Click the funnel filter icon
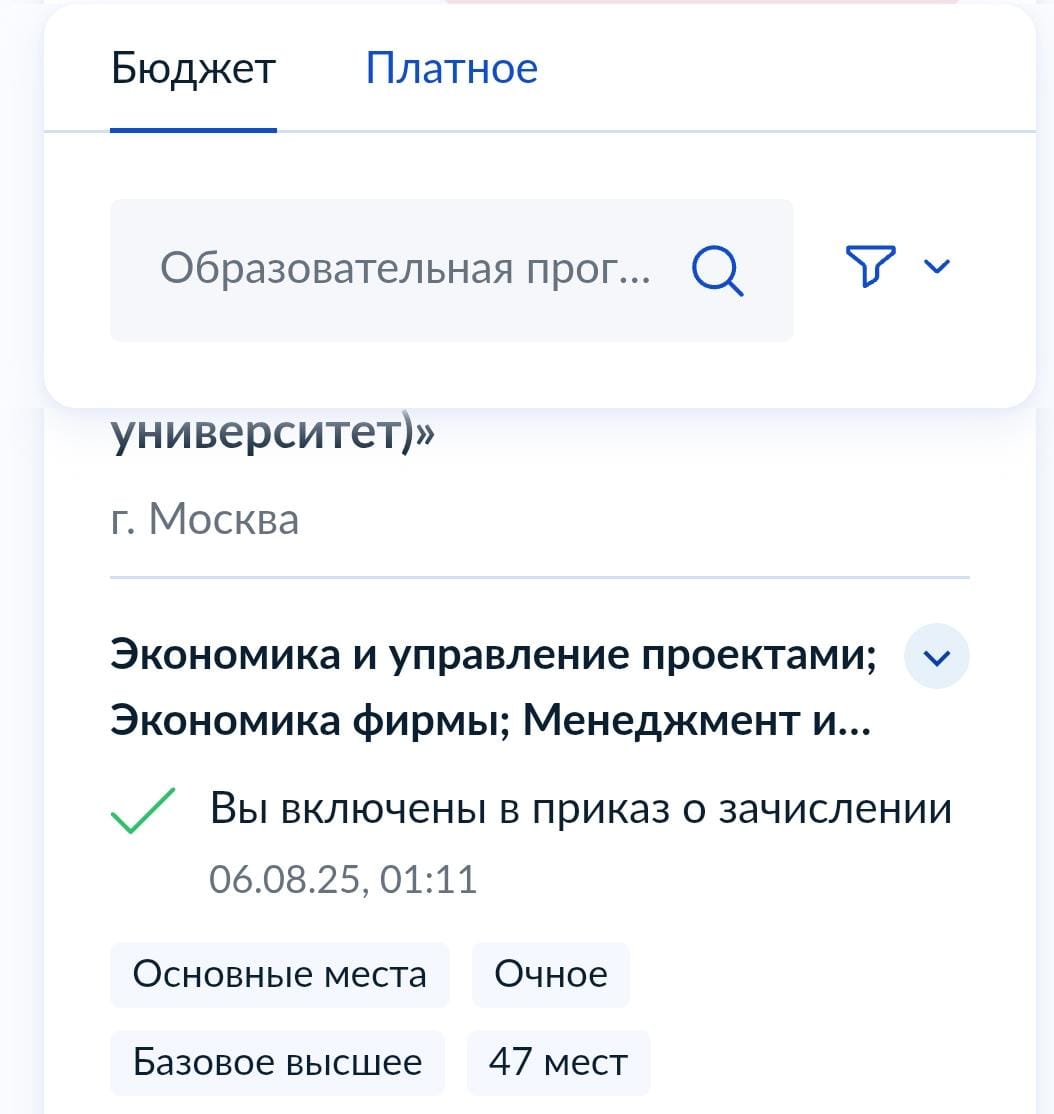 click(x=870, y=267)
